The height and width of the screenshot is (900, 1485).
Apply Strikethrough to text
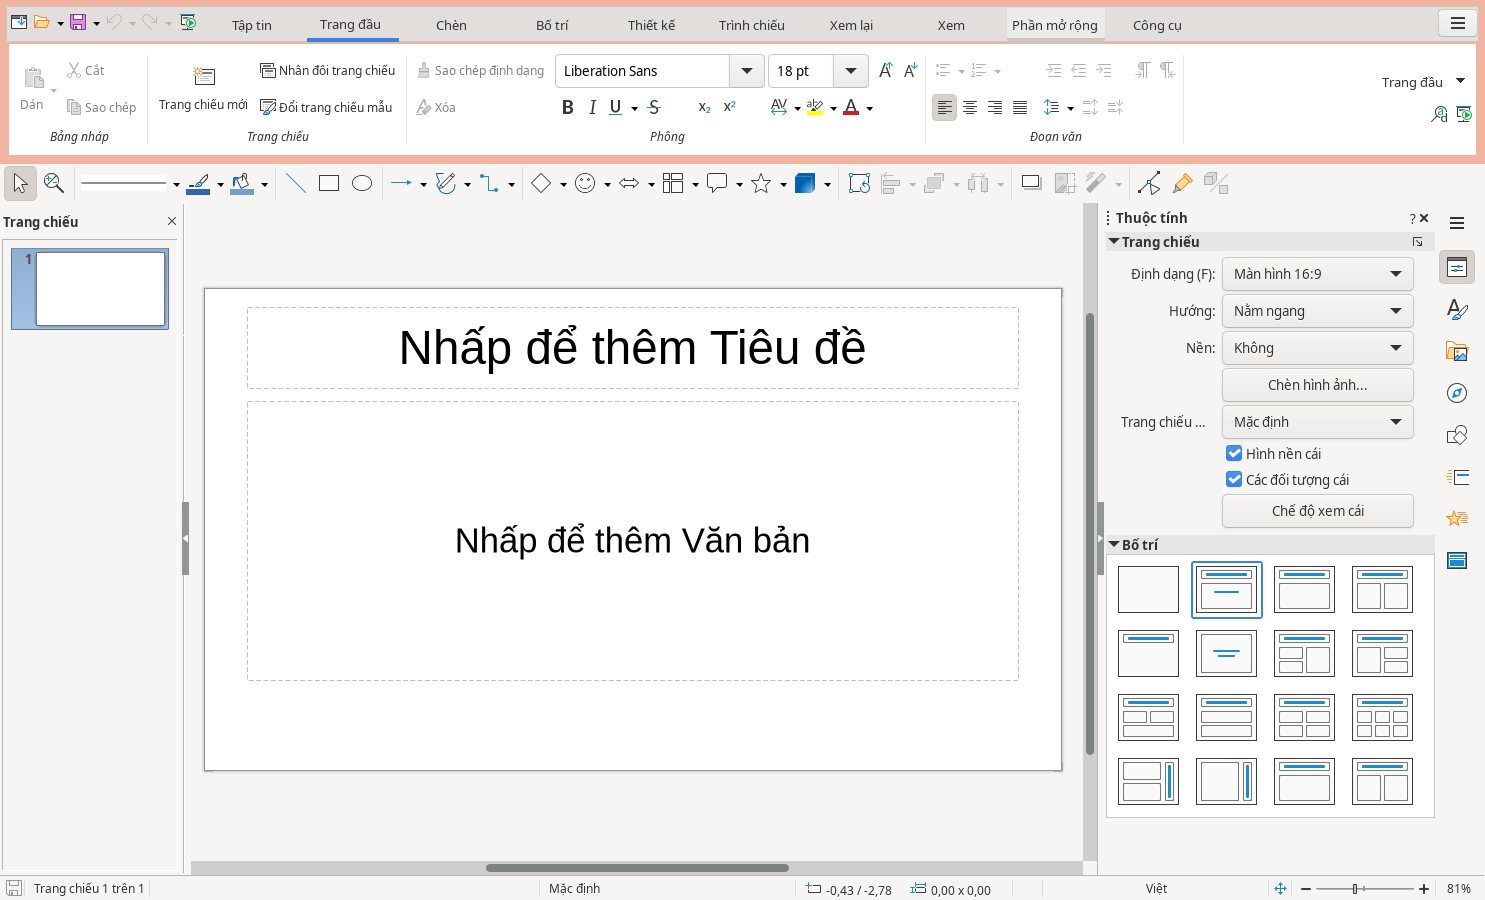tap(654, 107)
